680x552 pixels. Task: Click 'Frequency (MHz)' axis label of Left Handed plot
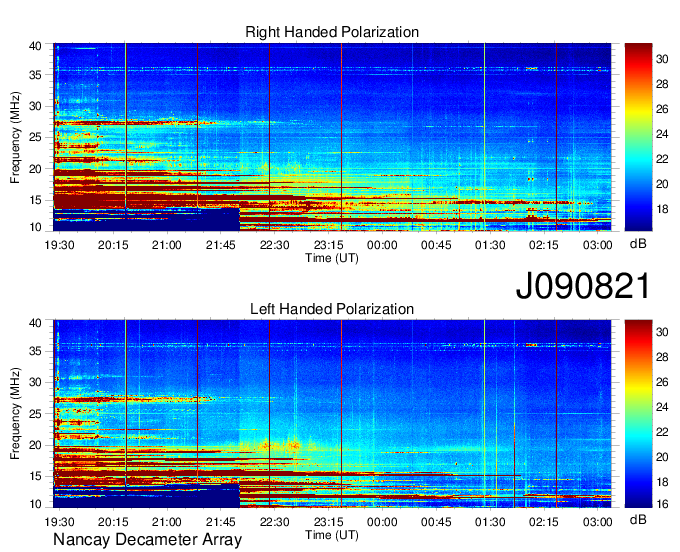point(15,414)
